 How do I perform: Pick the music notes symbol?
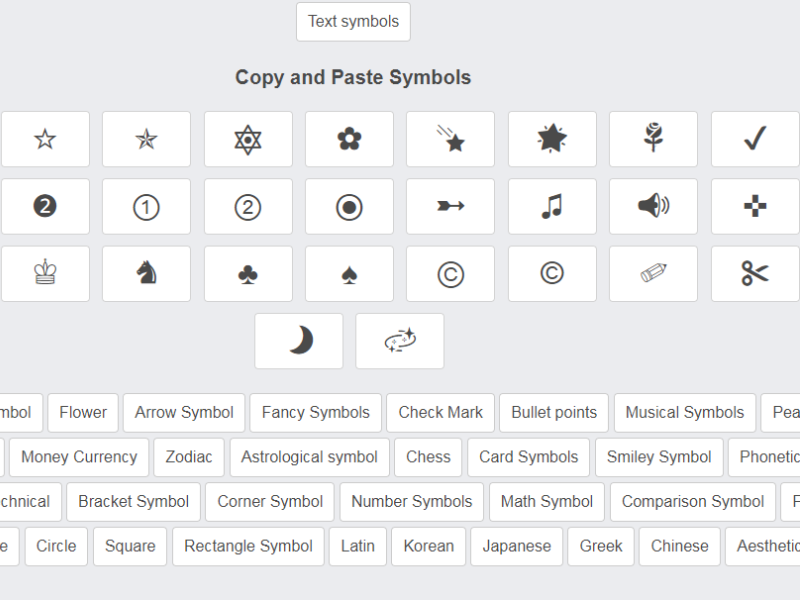coord(552,206)
